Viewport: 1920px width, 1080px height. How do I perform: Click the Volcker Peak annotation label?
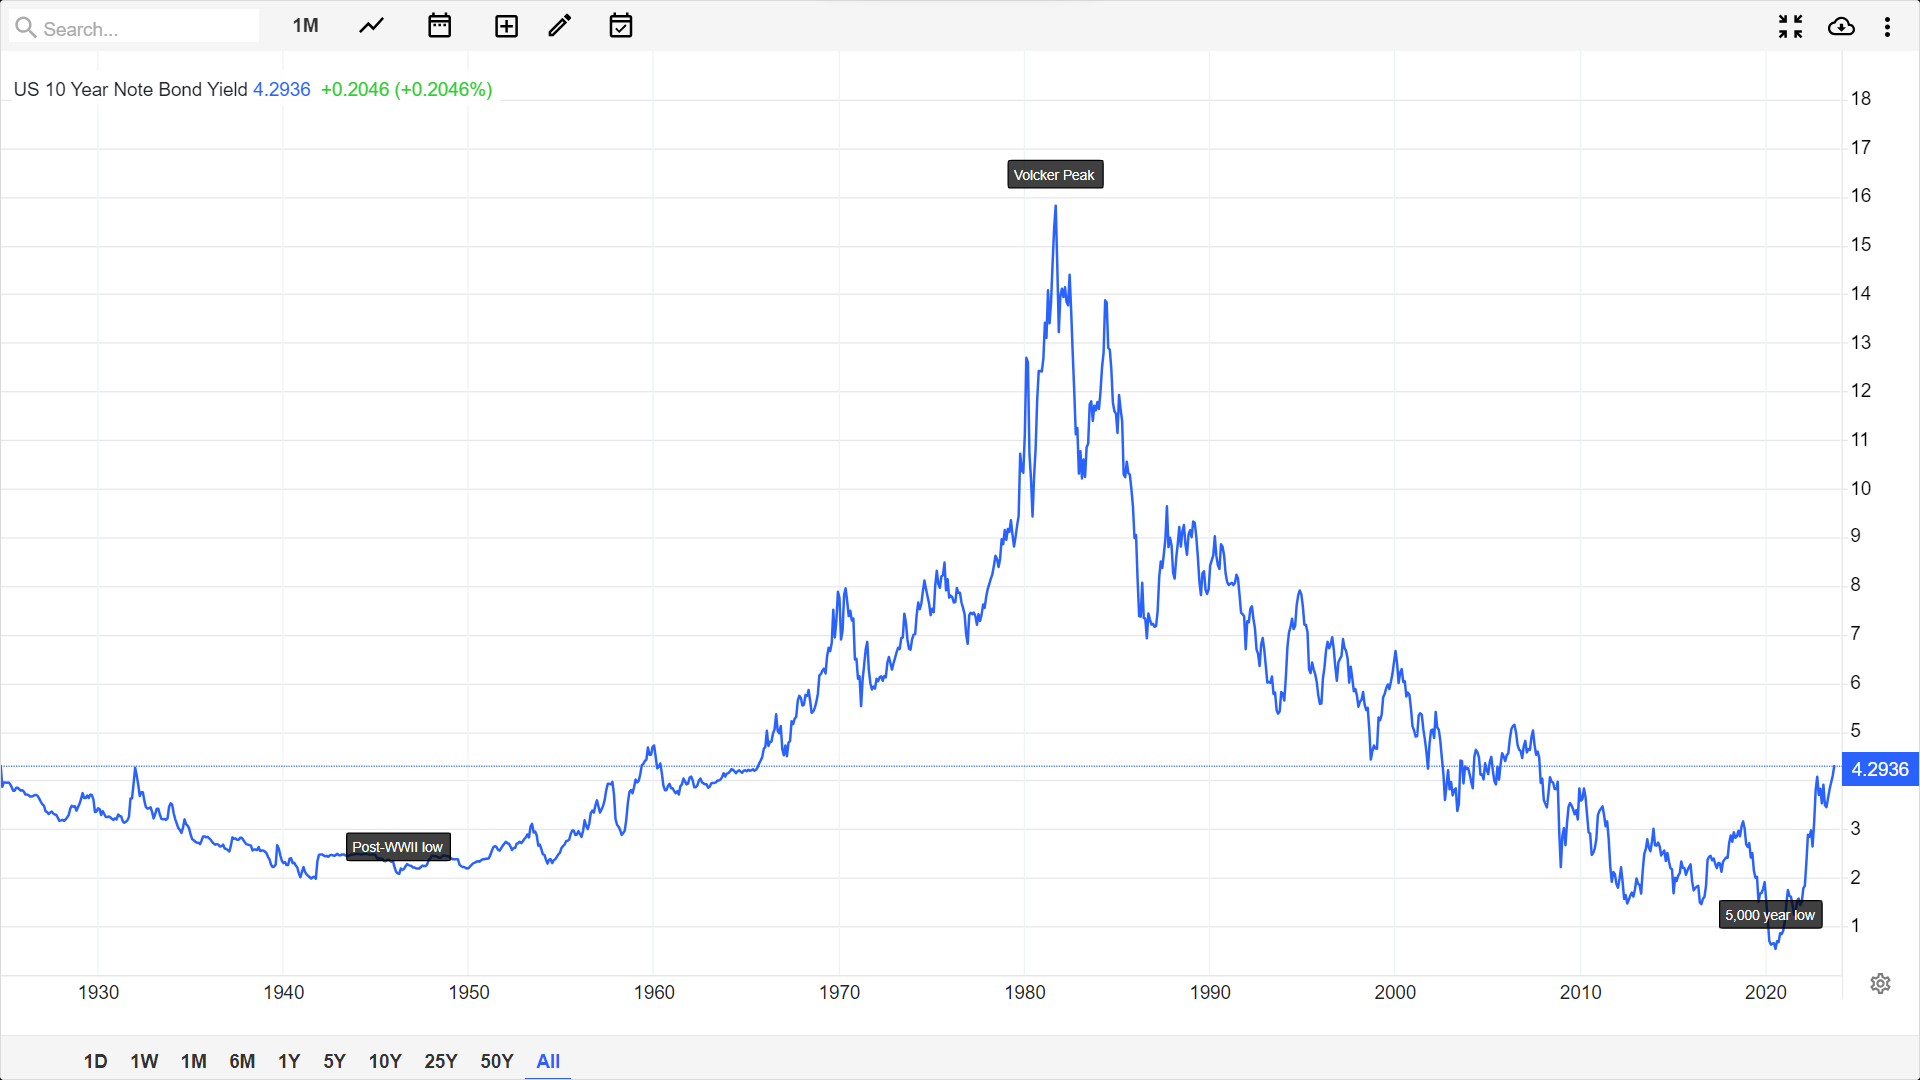point(1054,175)
